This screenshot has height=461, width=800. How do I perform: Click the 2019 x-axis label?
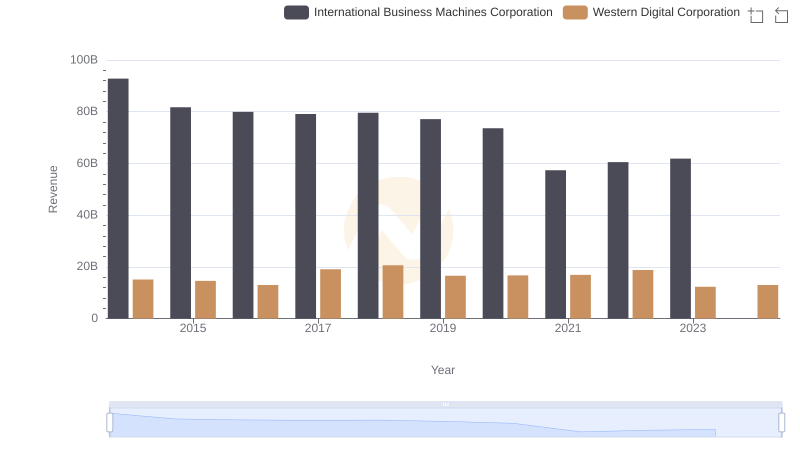pyautogui.click(x=443, y=328)
